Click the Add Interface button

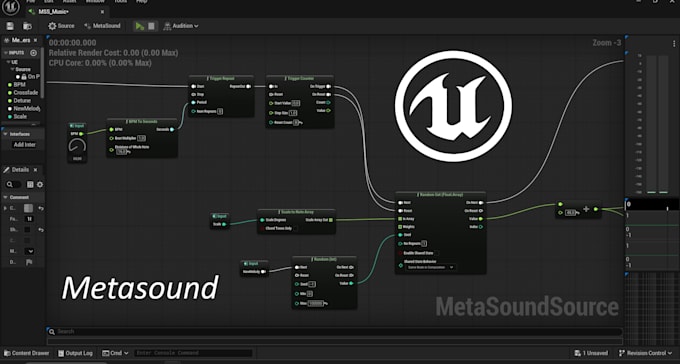point(24,144)
